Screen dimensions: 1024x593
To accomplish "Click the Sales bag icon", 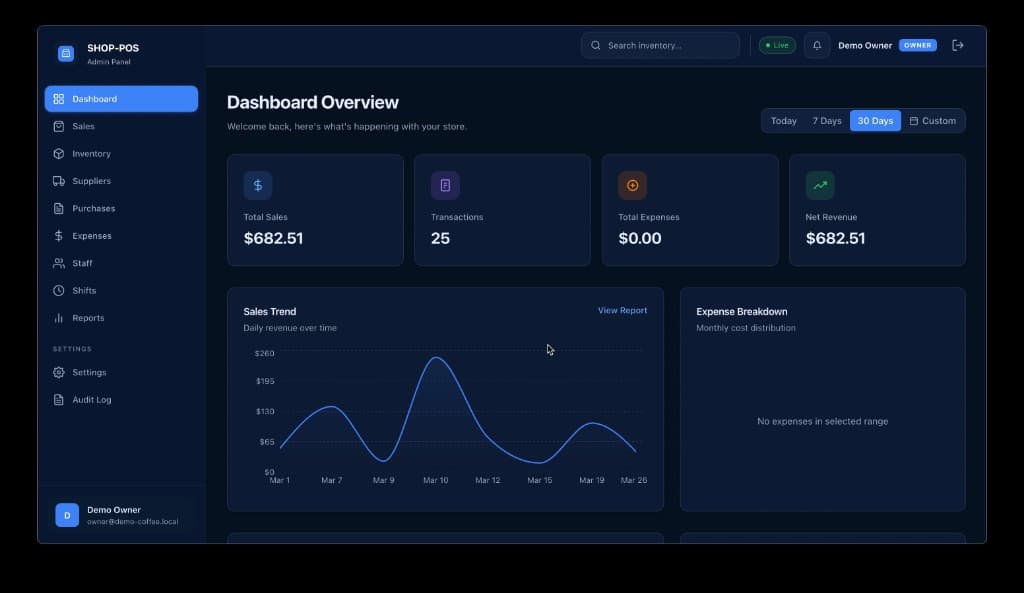I will click(59, 126).
